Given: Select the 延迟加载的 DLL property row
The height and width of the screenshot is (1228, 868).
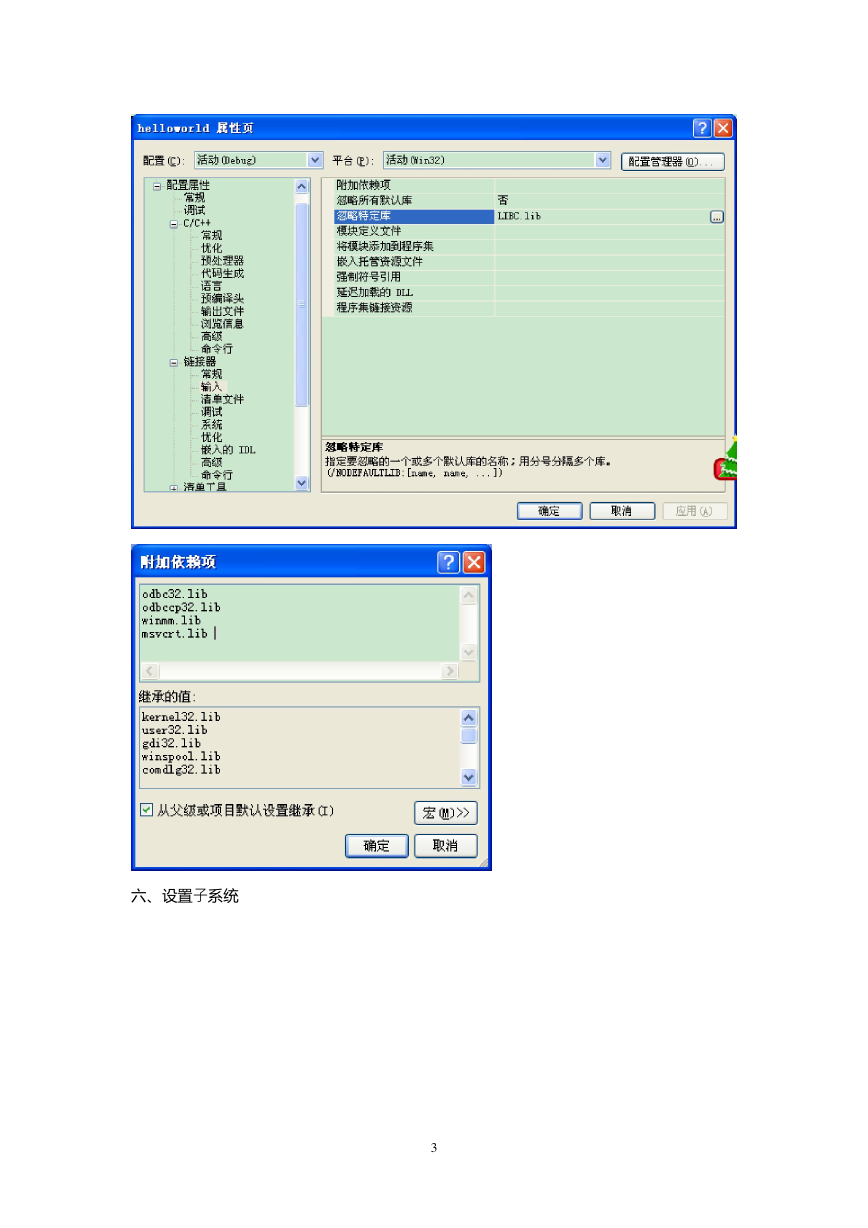Looking at the screenshot, I should click(x=529, y=292).
